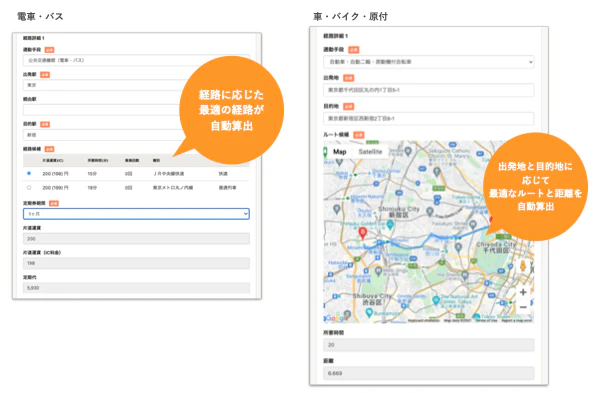The width and height of the screenshot is (600, 393).
Task: Click the red destination pin near Shinjuku
Action: click(362, 233)
